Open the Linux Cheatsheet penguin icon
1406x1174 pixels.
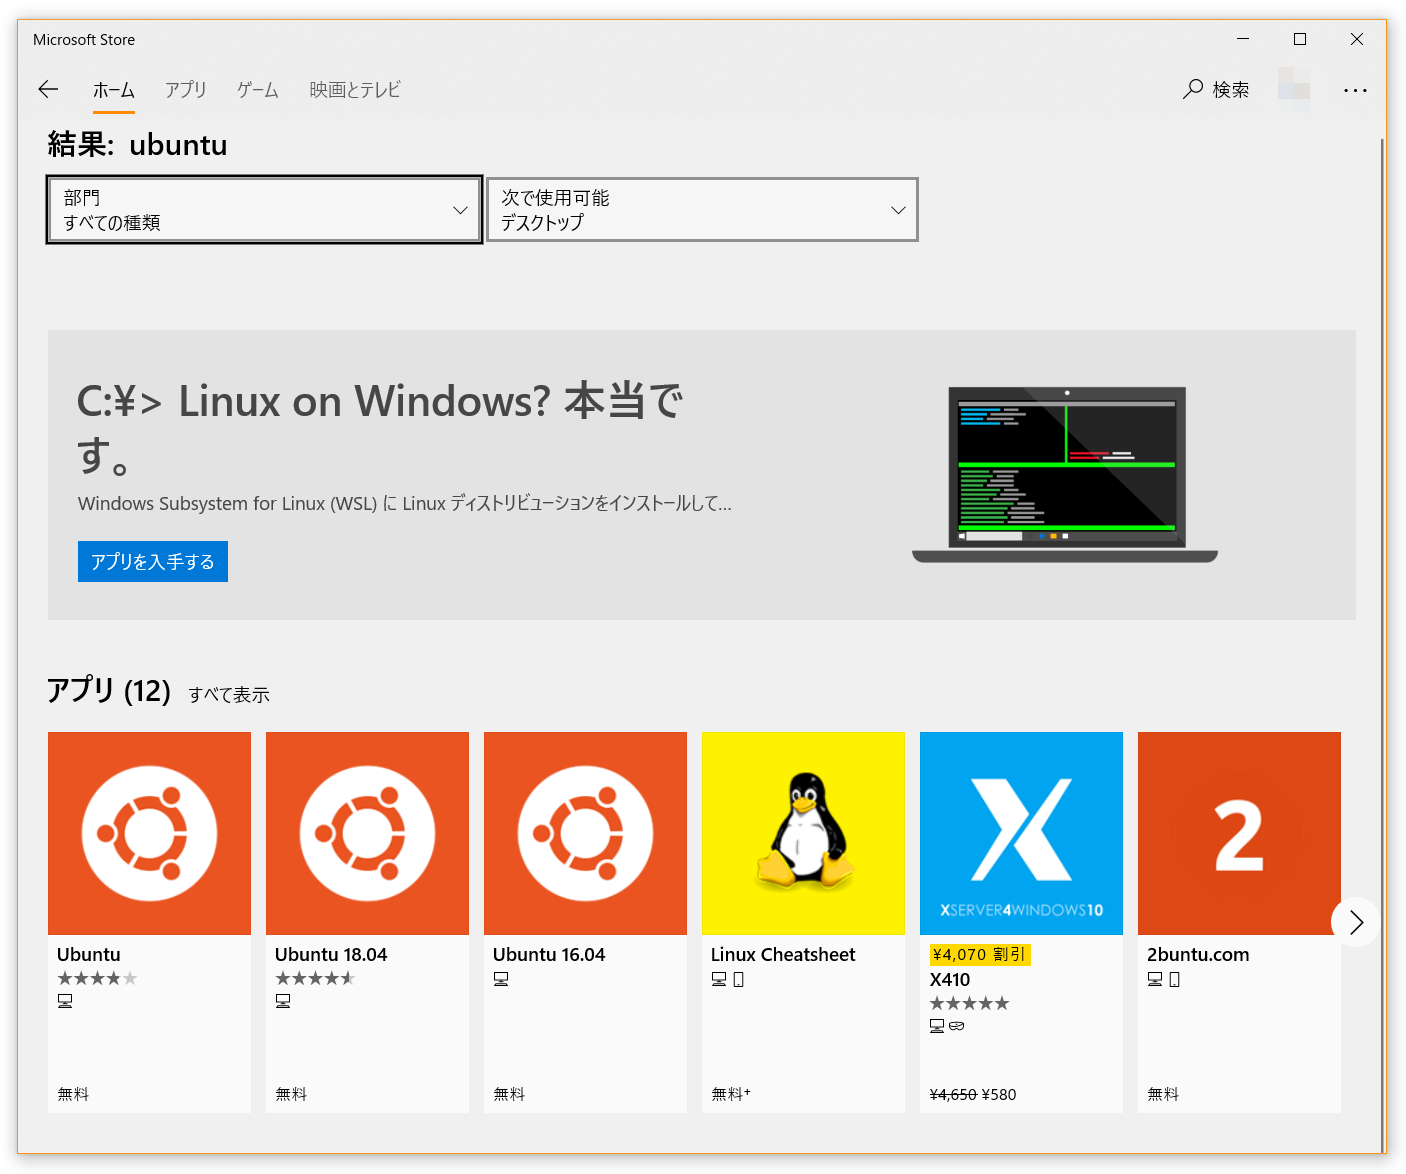click(x=803, y=833)
